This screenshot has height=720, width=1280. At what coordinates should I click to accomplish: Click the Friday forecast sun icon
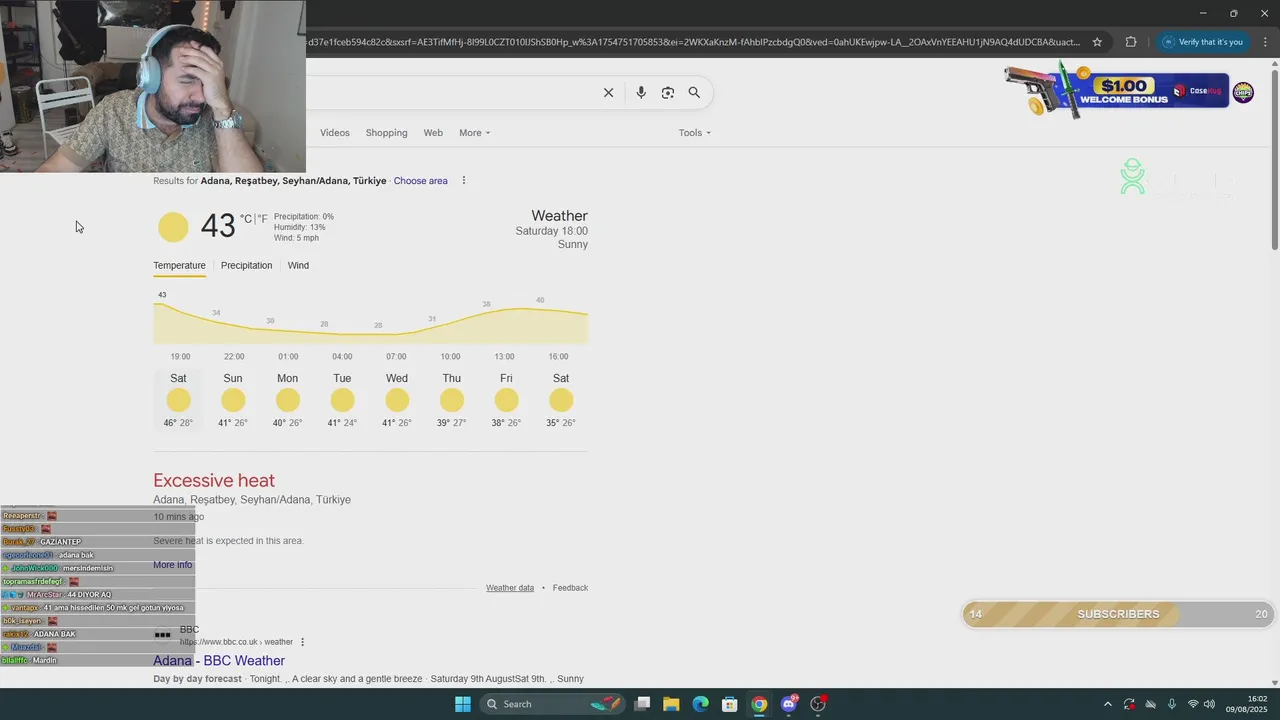point(506,400)
